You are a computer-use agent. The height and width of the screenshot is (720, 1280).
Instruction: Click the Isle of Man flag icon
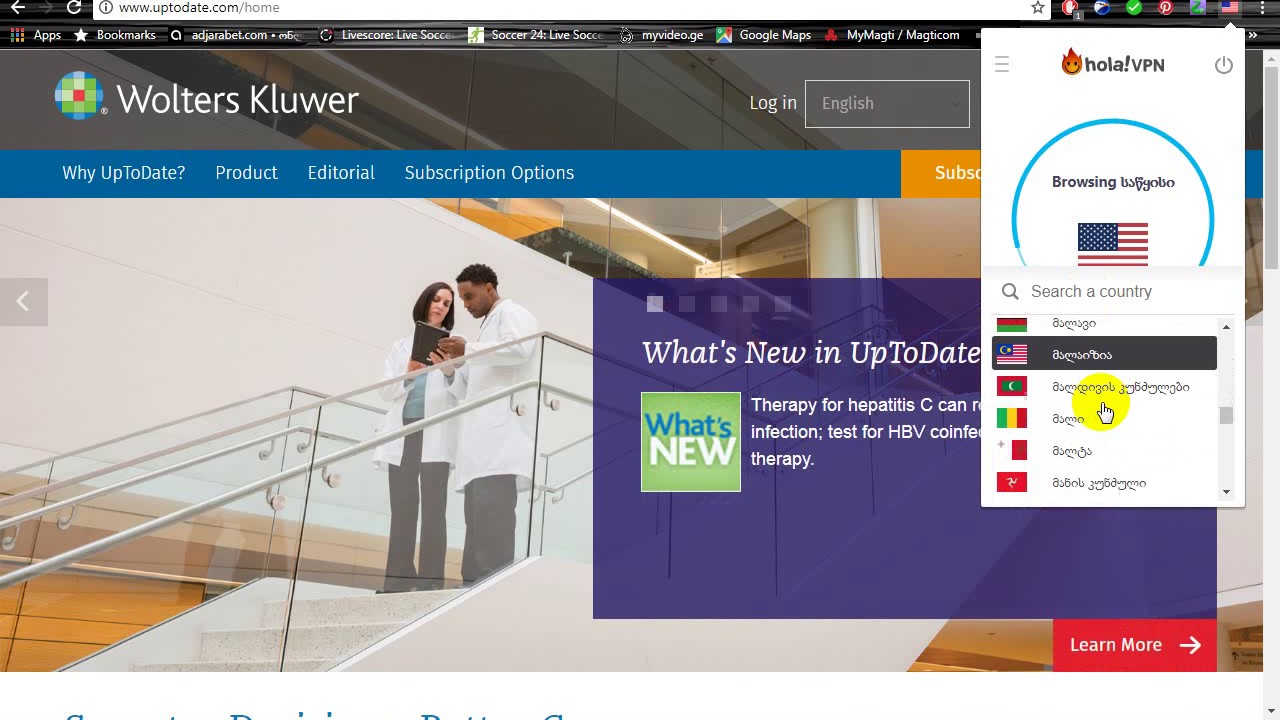click(1012, 483)
